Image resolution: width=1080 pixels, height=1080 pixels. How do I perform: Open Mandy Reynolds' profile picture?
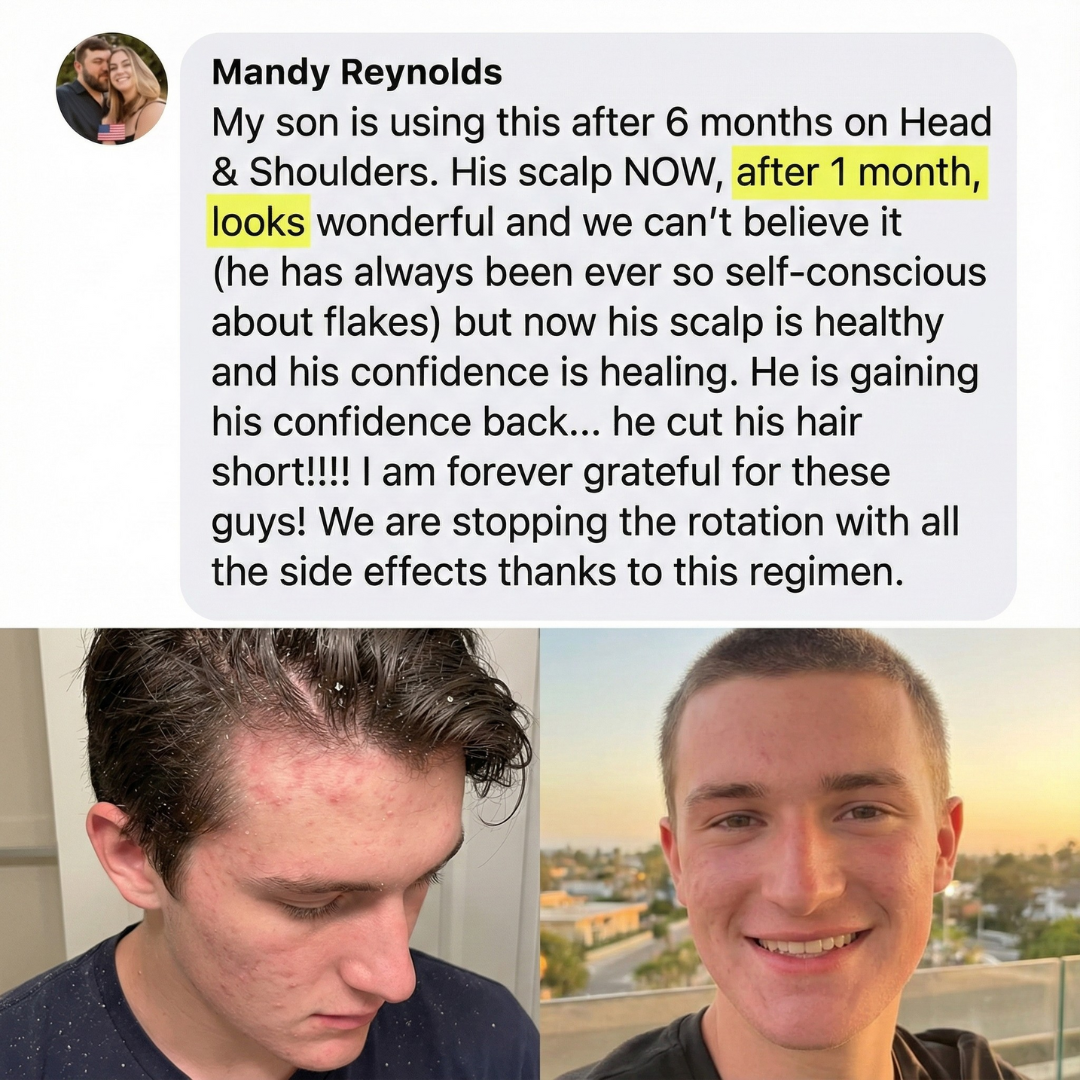click(x=112, y=88)
